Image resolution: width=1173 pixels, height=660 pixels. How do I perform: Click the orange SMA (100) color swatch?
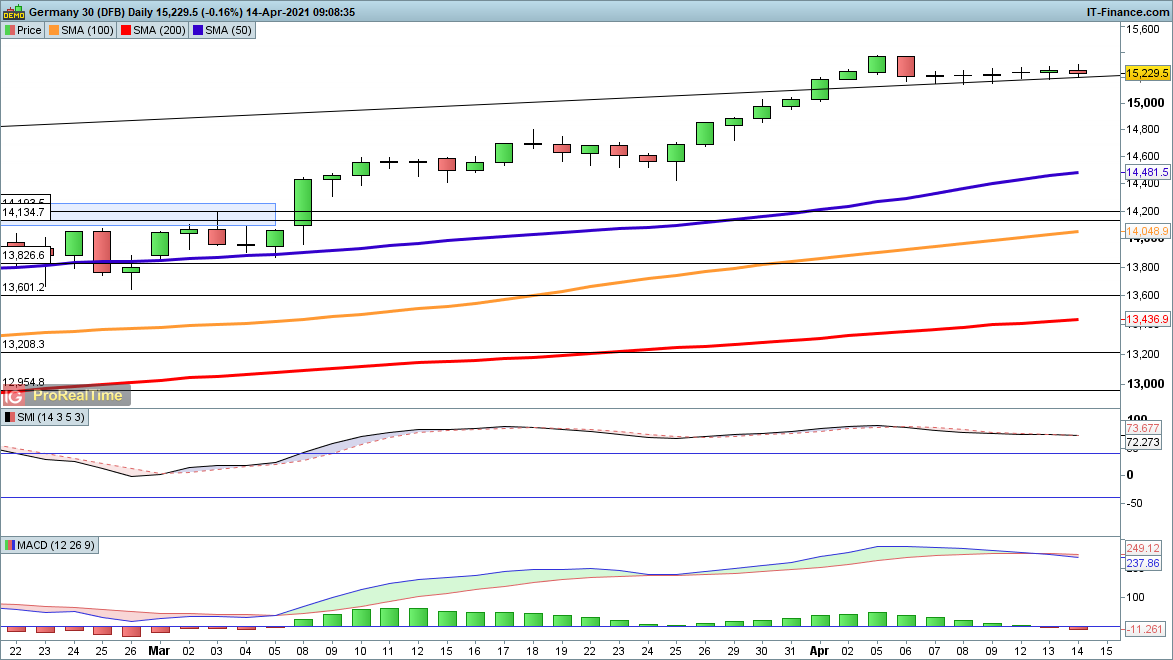click(55, 30)
